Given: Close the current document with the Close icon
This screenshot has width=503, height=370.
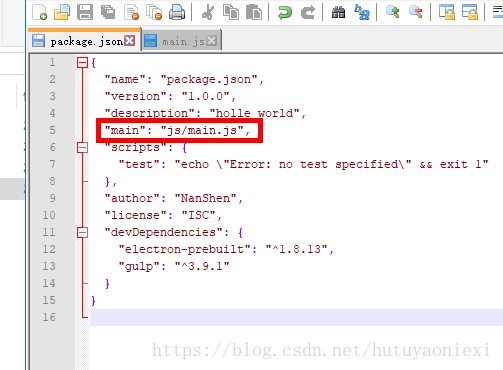Looking at the screenshot, I should [131, 12].
